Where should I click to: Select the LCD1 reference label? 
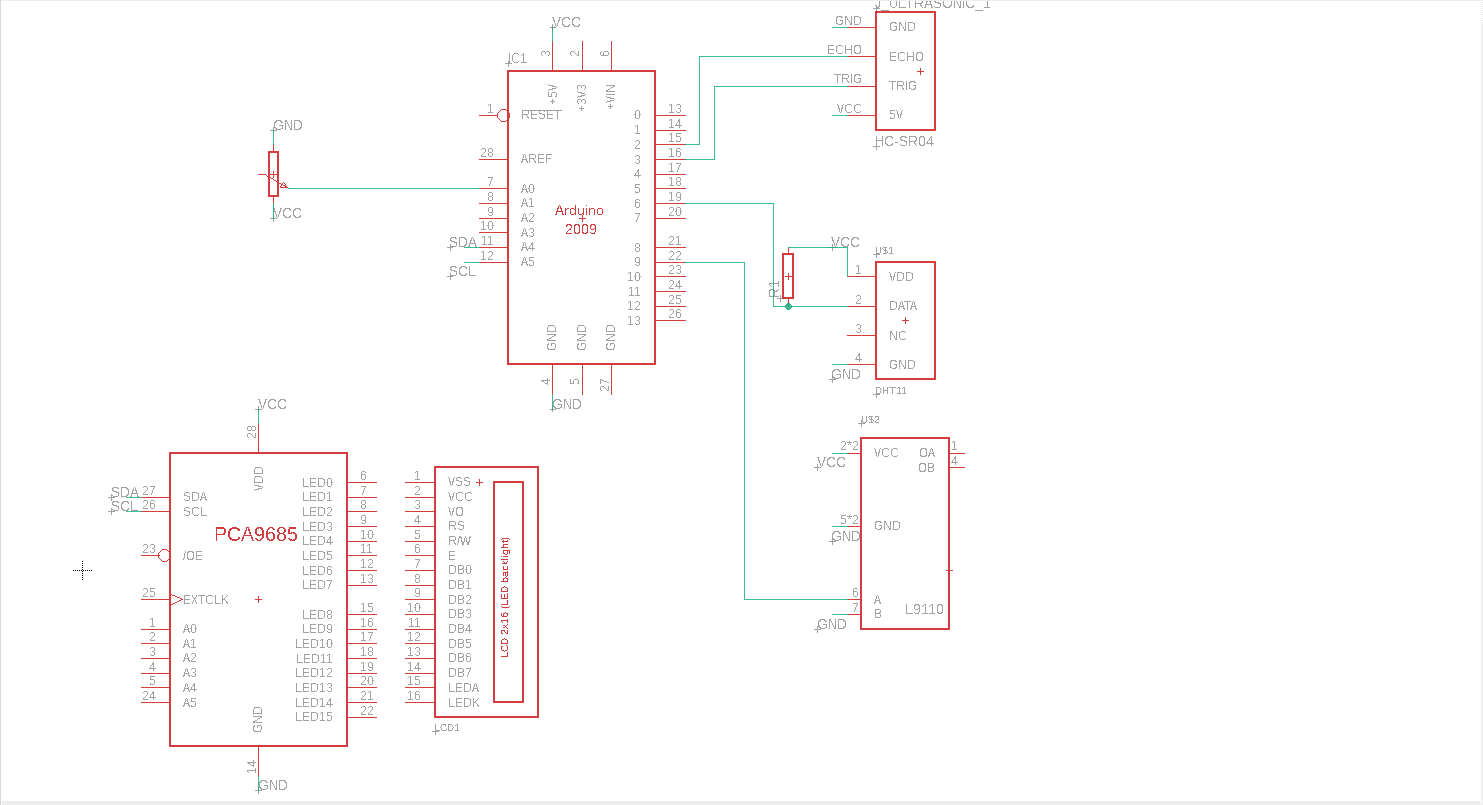pyautogui.click(x=447, y=728)
